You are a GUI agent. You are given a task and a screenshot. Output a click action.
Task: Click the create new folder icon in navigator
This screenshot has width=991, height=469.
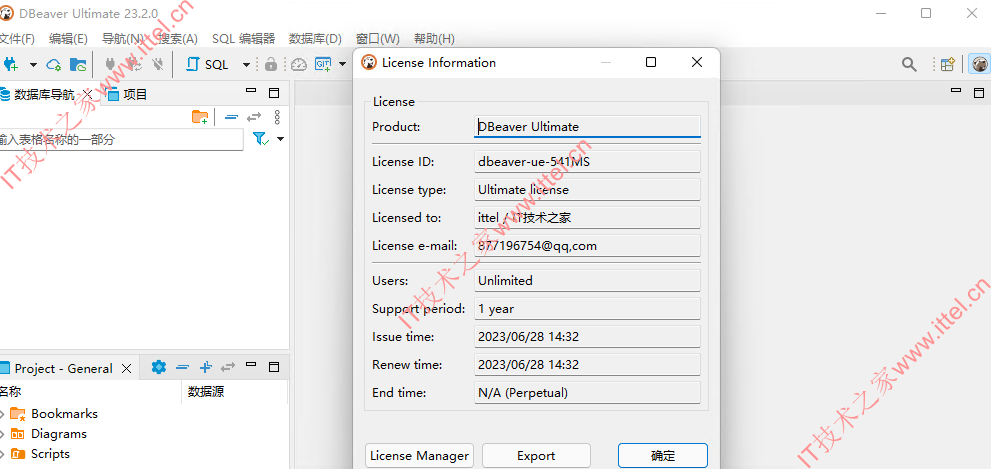(x=200, y=117)
